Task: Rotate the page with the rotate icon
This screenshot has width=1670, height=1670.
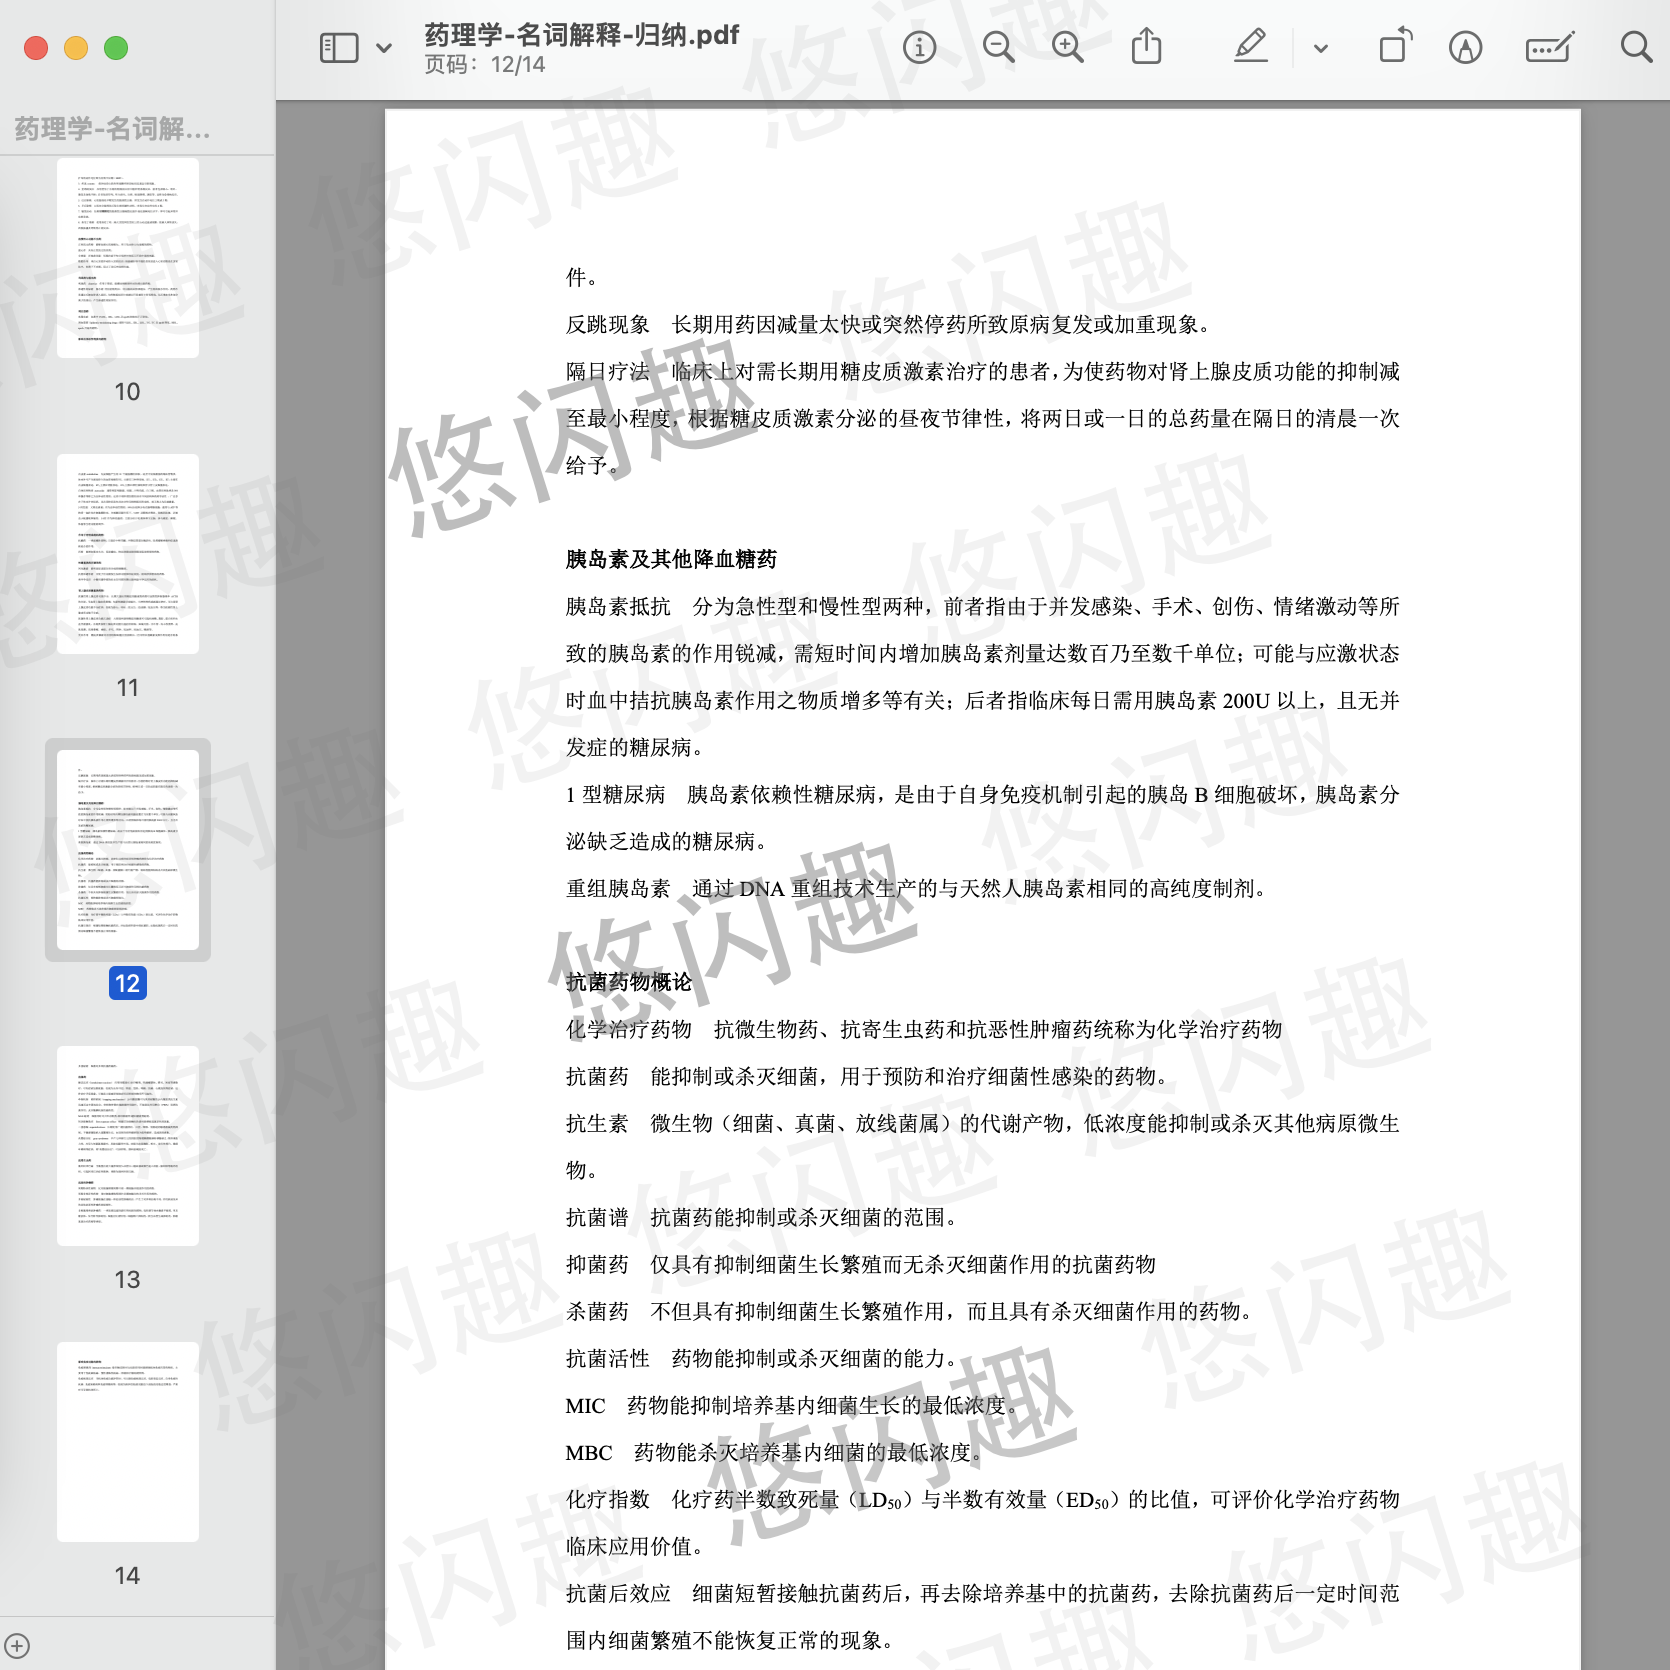Action: coord(1395,47)
